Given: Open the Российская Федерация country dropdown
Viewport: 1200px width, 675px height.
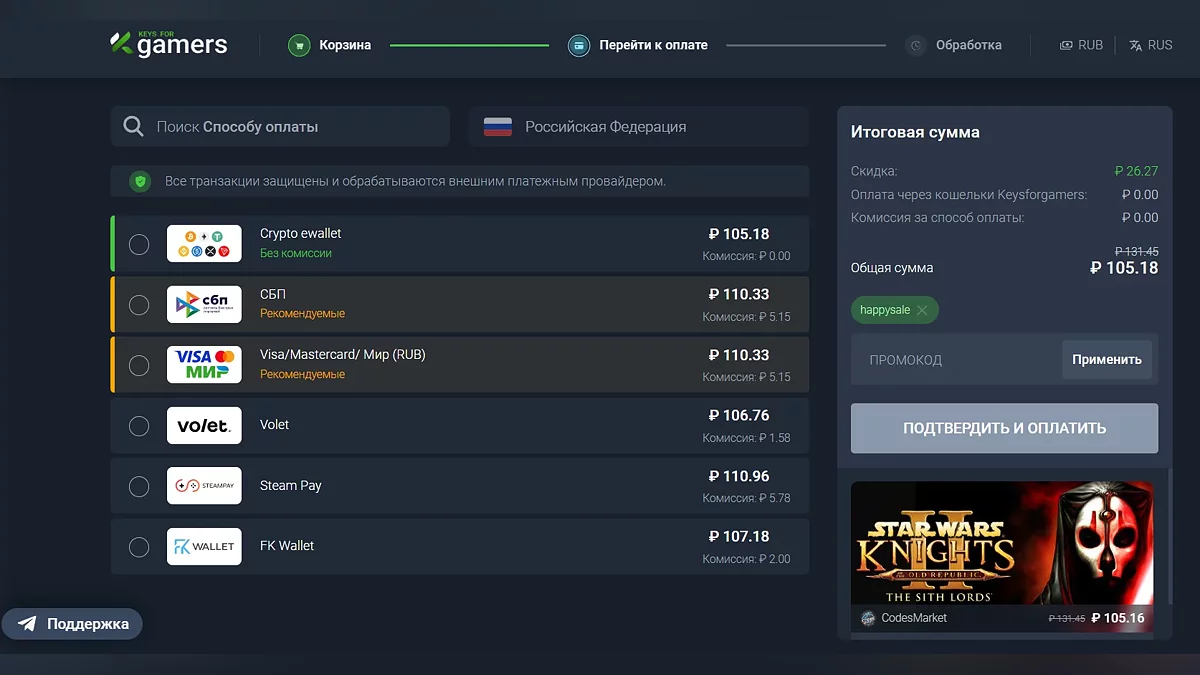Looking at the screenshot, I should point(639,127).
